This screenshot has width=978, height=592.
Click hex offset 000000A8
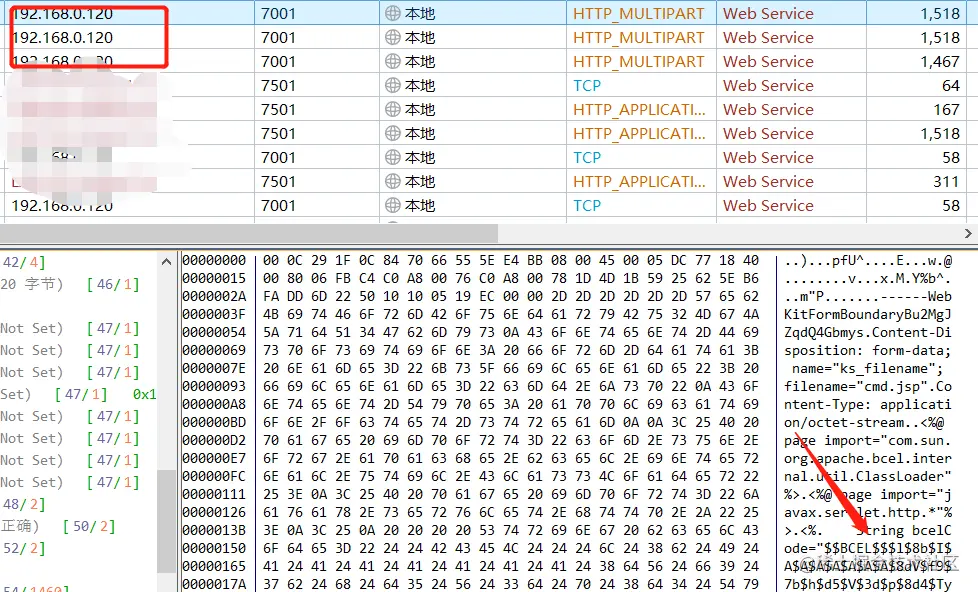pyautogui.click(x=215, y=404)
